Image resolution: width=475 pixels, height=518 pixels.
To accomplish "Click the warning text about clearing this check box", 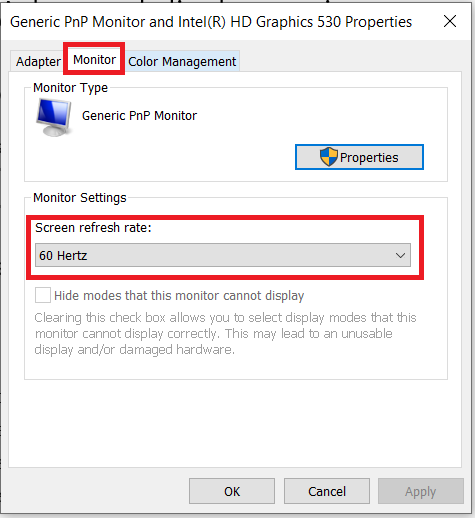I will pos(225,333).
